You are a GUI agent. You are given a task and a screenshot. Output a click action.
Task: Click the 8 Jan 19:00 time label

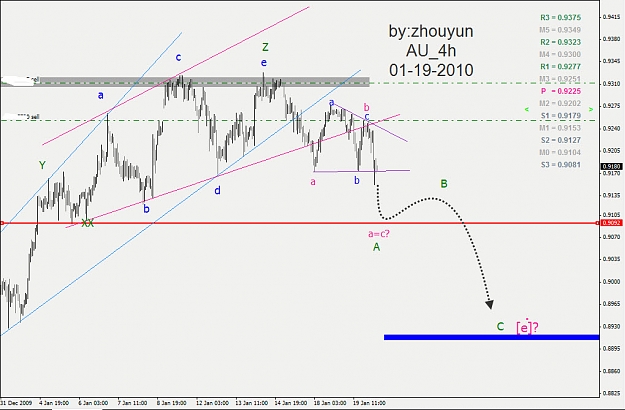[x=172, y=403]
